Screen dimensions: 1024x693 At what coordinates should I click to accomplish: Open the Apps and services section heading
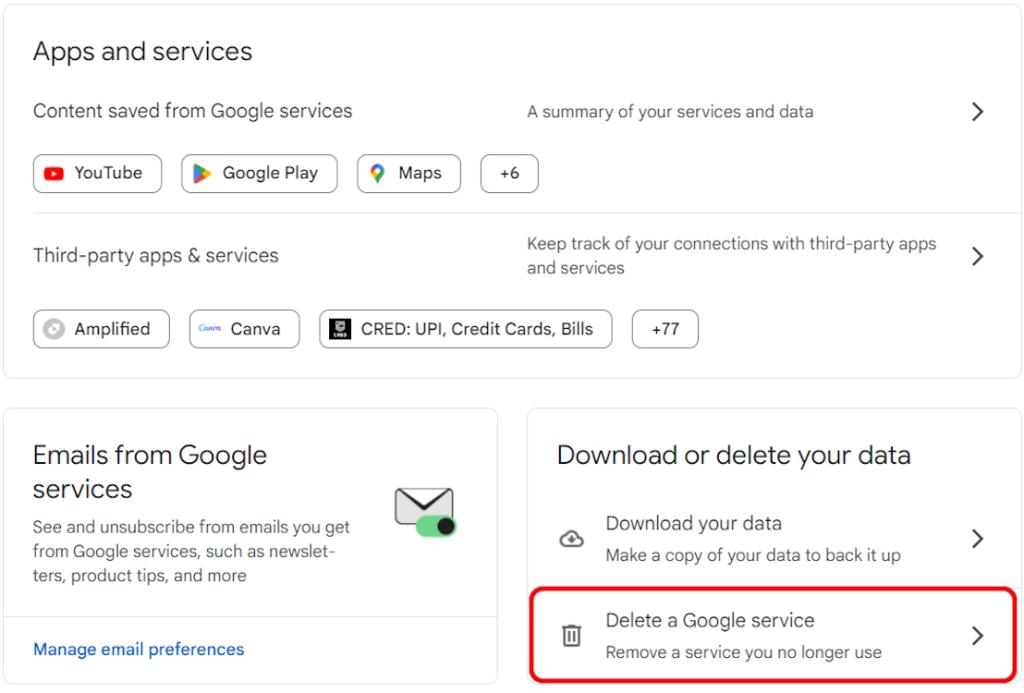coord(142,51)
